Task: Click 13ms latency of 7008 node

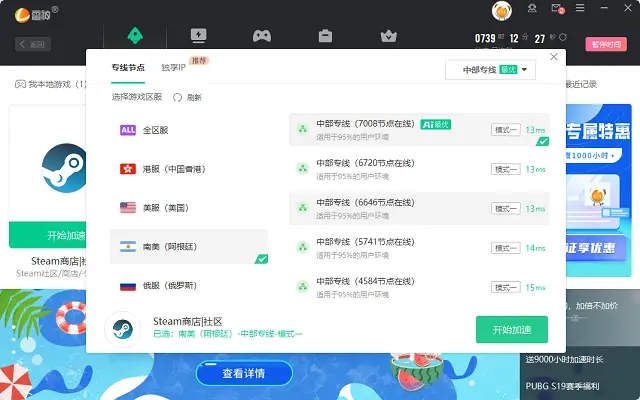Action: pos(535,130)
